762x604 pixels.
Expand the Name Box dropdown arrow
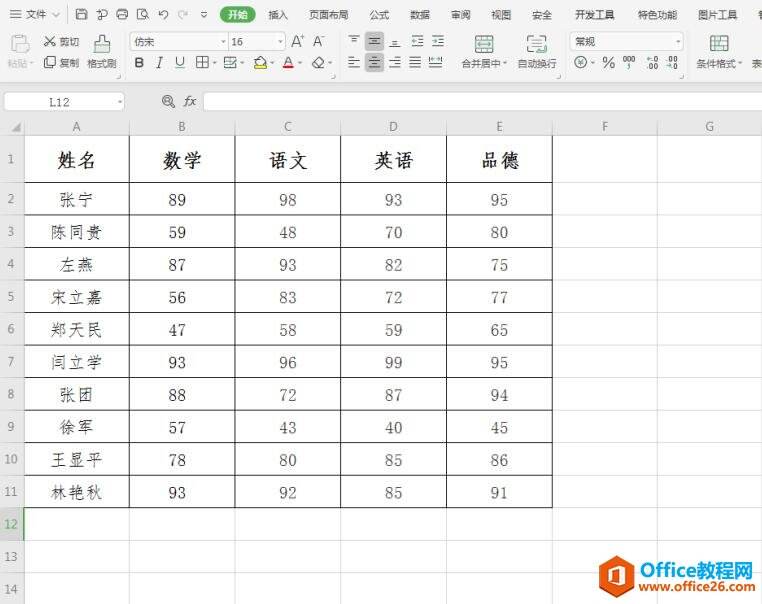tap(120, 102)
